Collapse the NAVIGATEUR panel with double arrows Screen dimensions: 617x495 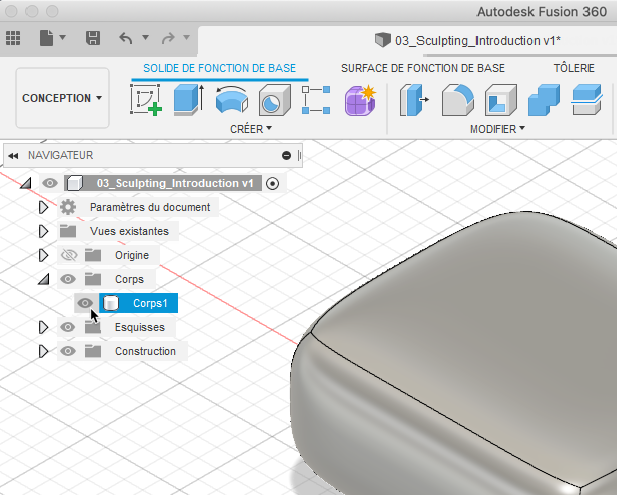pyautogui.click(x=13, y=156)
